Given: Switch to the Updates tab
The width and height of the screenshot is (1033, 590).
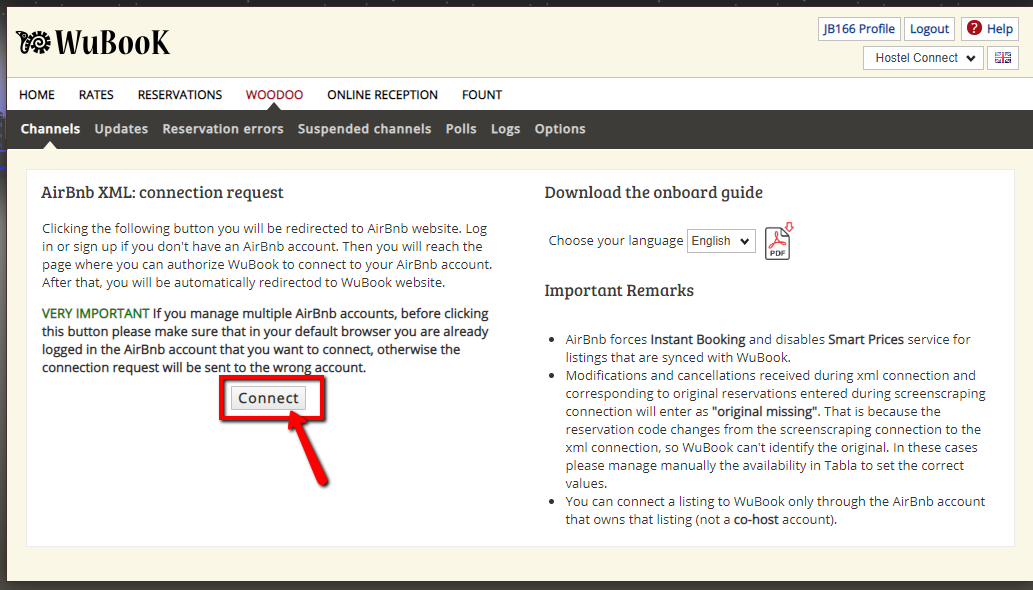Looking at the screenshot, I should (x=121, y=129).
